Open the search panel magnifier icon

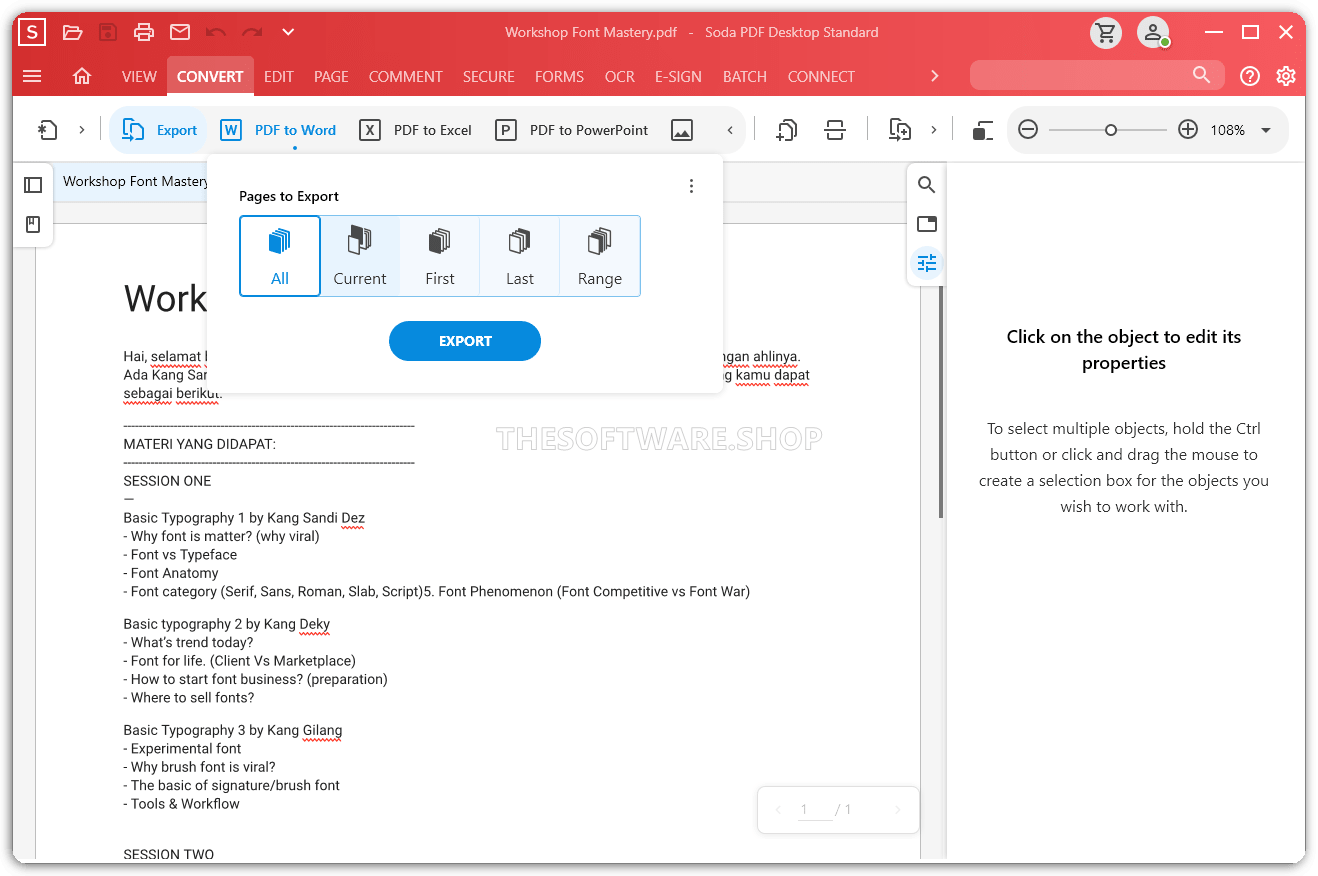[927, 185]
